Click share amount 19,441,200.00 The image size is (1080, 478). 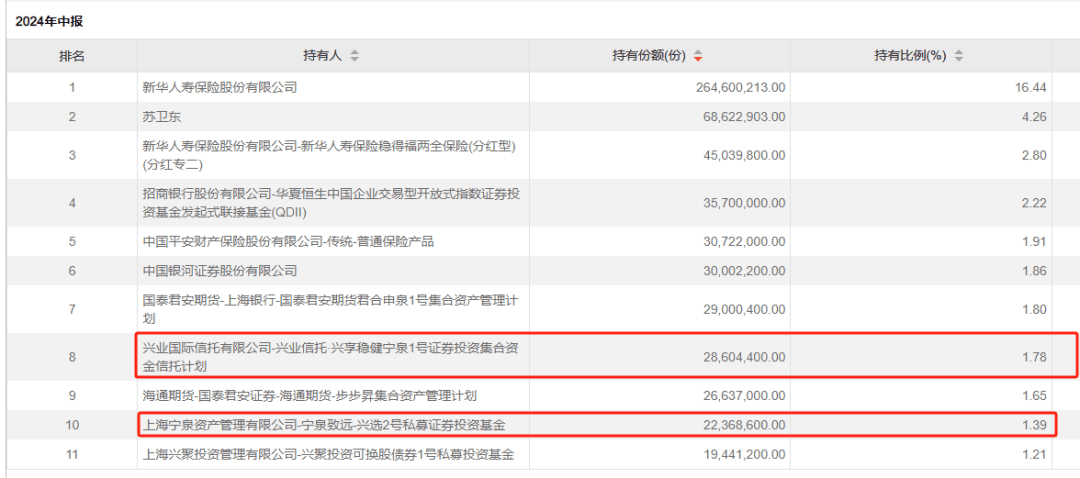pyautogui.click(x=744, y=455)
